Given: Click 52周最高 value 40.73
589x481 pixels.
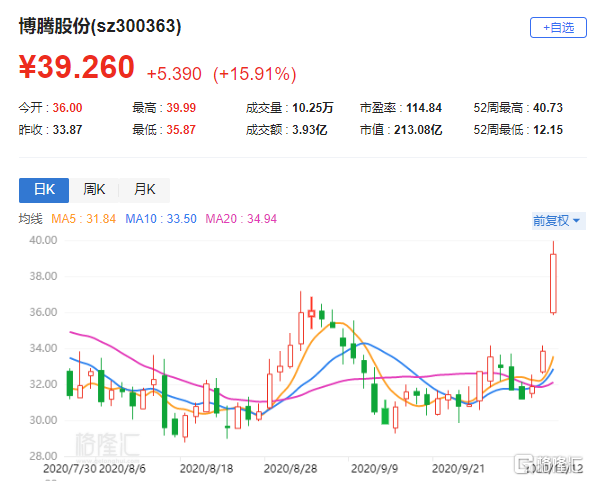Looking at the screenshot, I should point(548,108).
